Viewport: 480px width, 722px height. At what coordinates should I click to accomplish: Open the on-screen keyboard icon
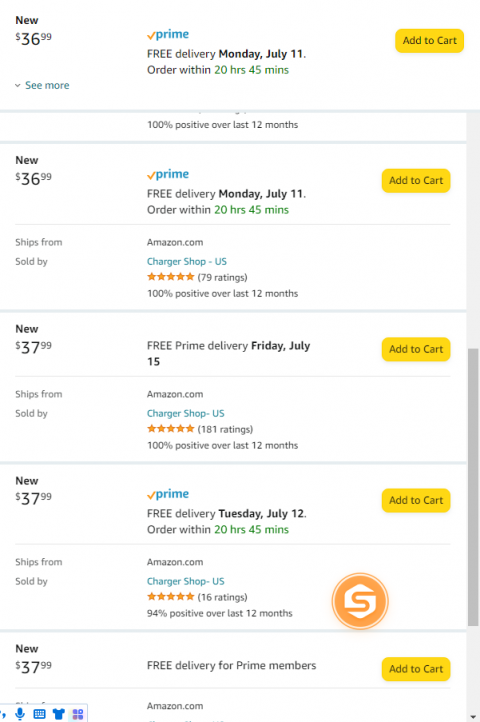(40, 714)
